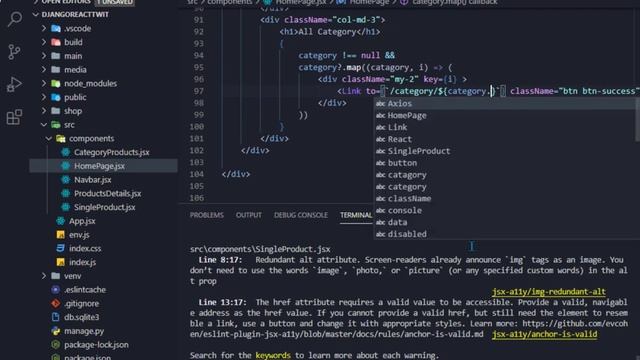Open ProductsDetails.jsx file
This screenshot has width=640, height=360.
coord(107,193)
